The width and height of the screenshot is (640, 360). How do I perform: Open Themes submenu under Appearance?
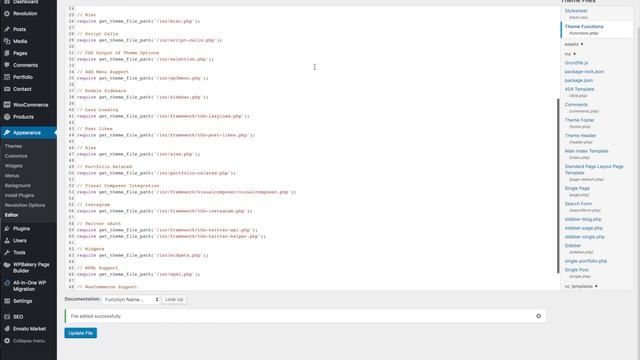13,146
